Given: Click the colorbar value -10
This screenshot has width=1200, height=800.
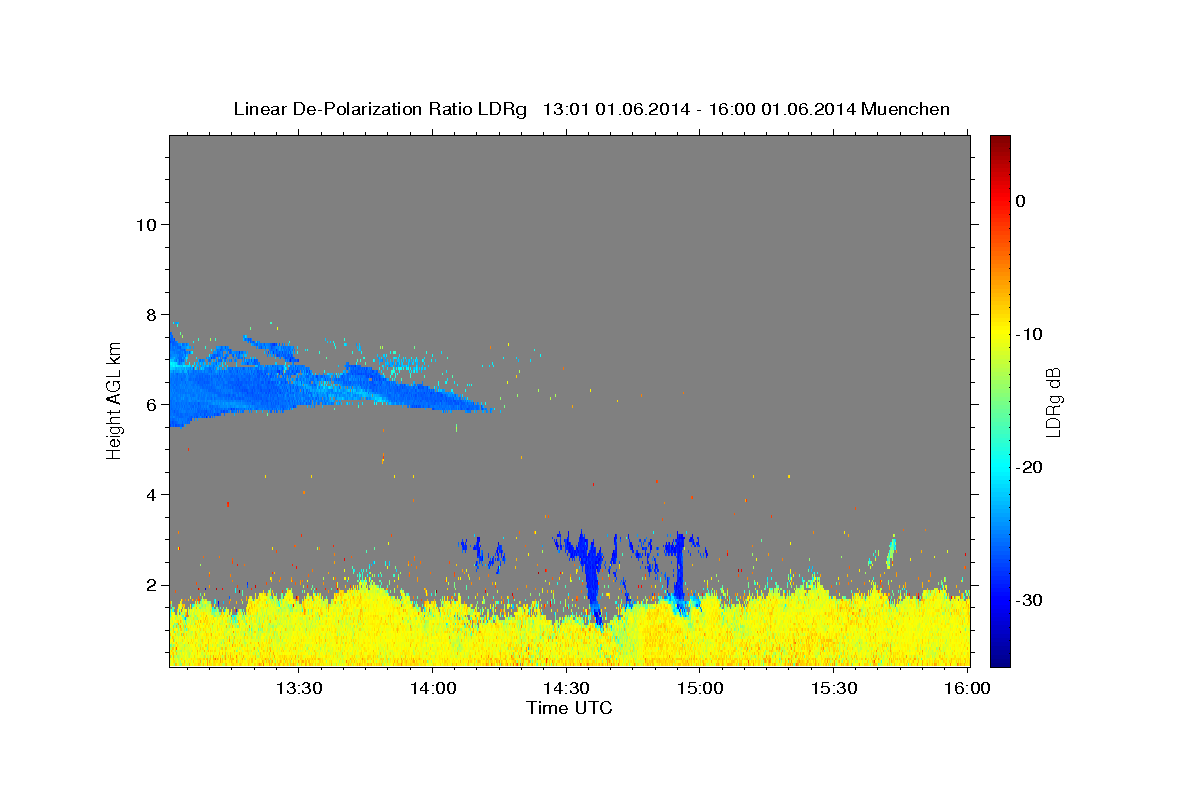Looking at the screenshot, I should pyautogui.click(x=1030, y=334).
